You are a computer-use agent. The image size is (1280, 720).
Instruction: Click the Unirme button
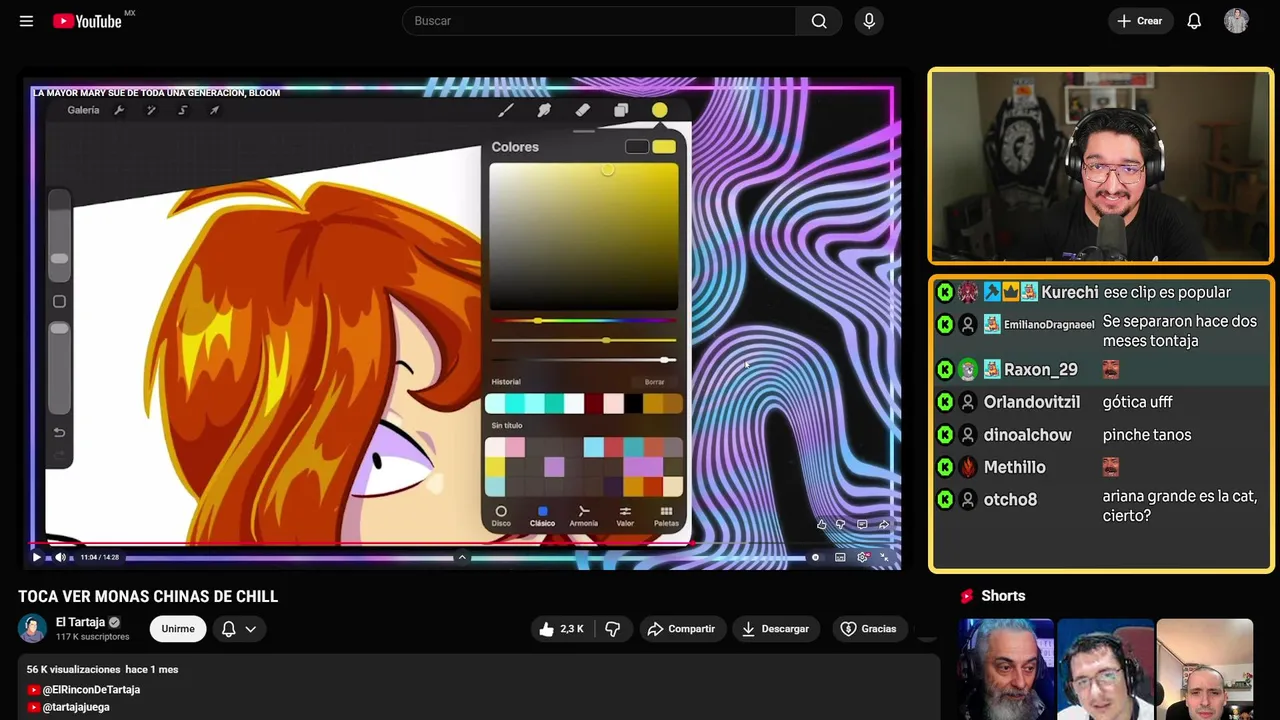tap(178, 629)
